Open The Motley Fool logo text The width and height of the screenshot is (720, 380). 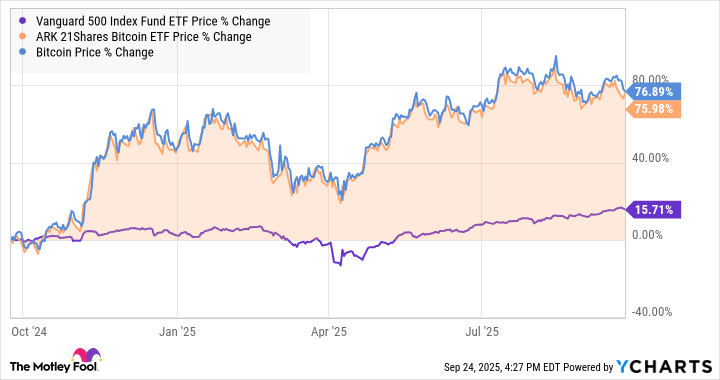tap(53, 367)
